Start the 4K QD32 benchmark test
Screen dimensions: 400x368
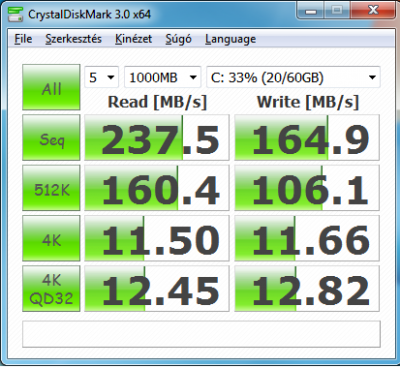point(51,289)
